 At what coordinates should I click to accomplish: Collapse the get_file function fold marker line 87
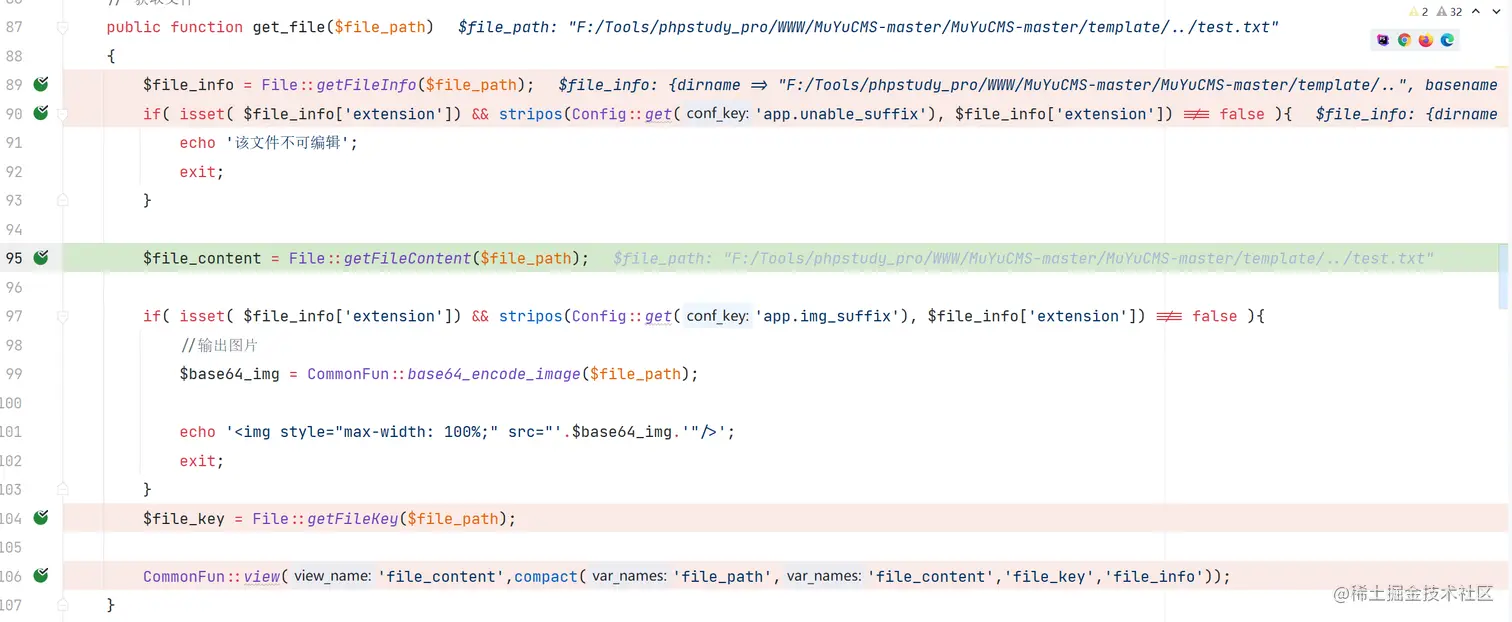pos(63,27)
